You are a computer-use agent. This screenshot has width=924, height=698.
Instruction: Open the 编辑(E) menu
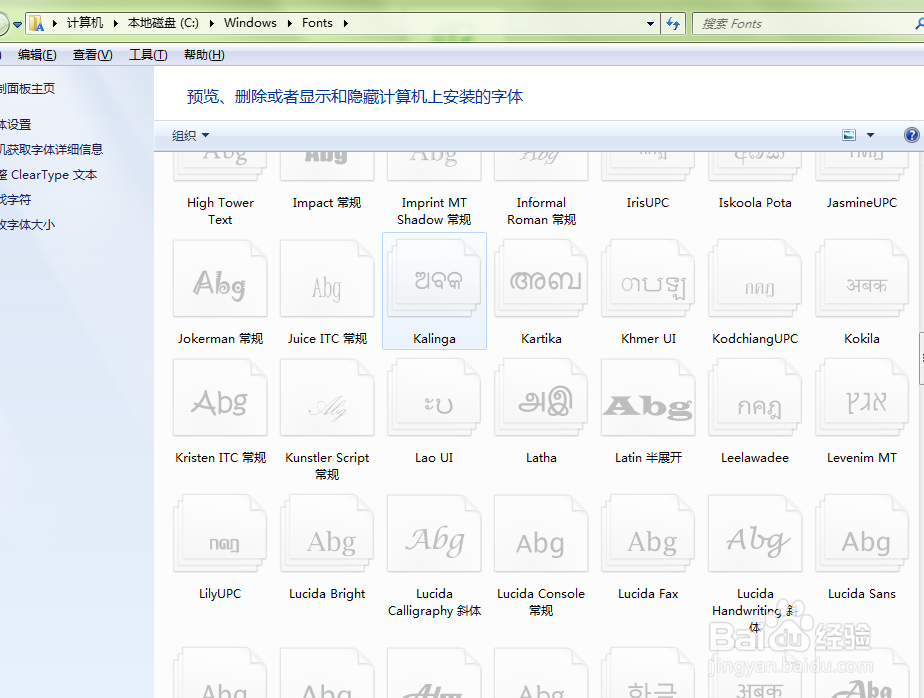[x=37, y=55]
